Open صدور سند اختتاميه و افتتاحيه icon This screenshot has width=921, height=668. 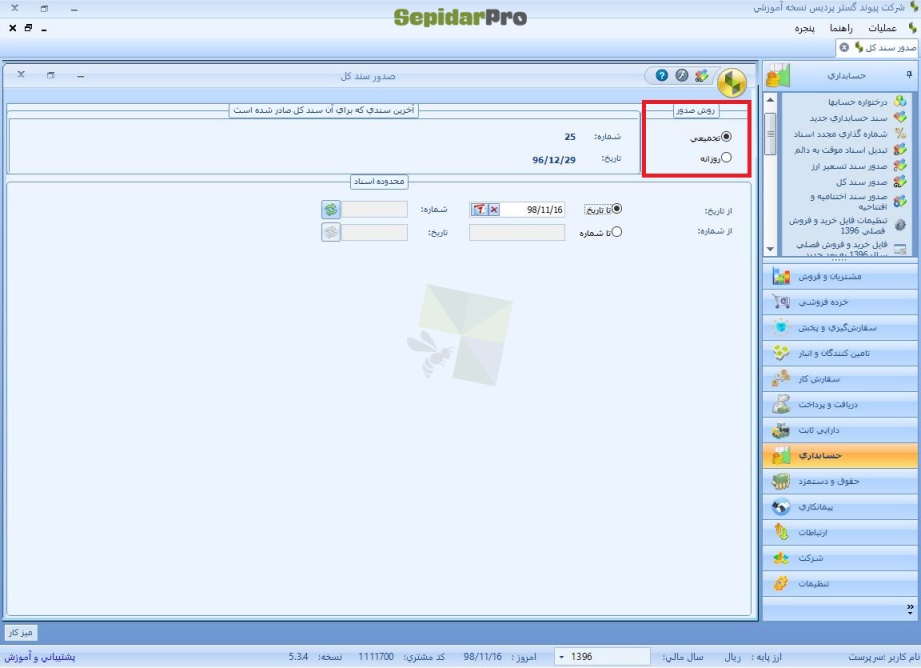coord(899,201)
